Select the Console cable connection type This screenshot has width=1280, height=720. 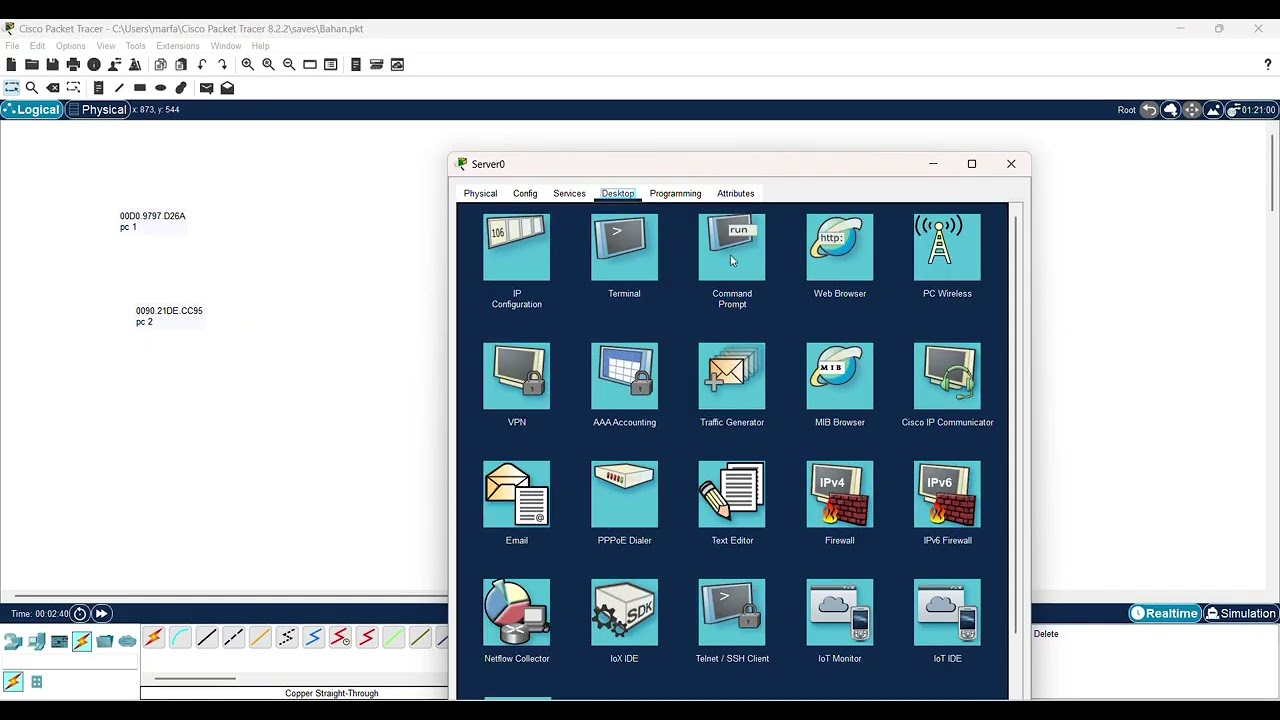[x=180, y=637]
